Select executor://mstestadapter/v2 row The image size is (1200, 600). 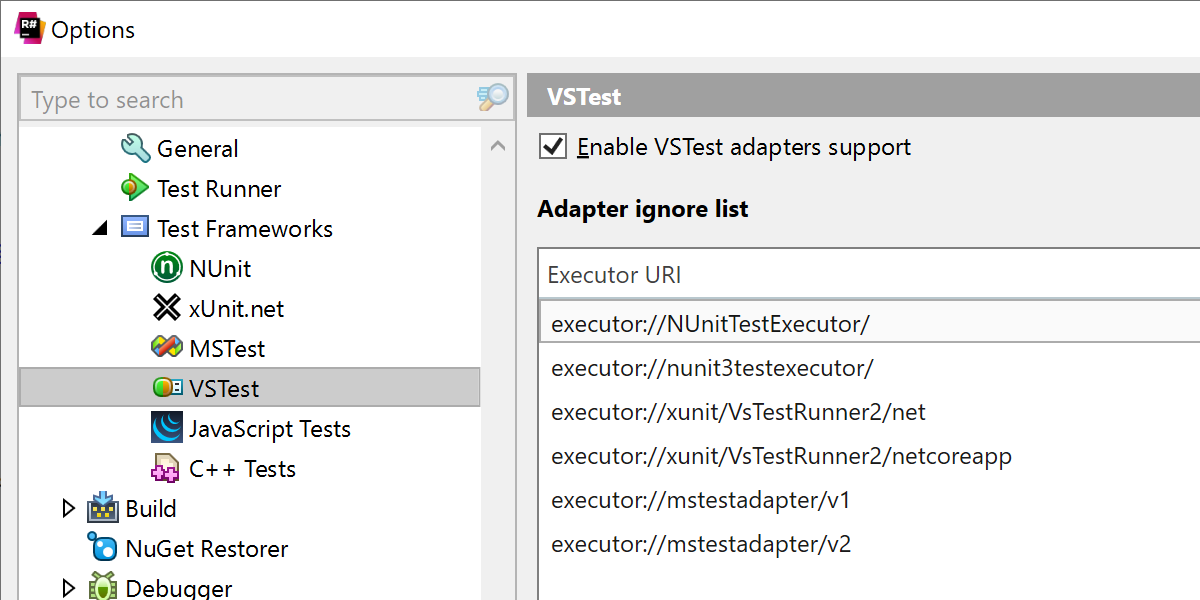click(869, 544)
